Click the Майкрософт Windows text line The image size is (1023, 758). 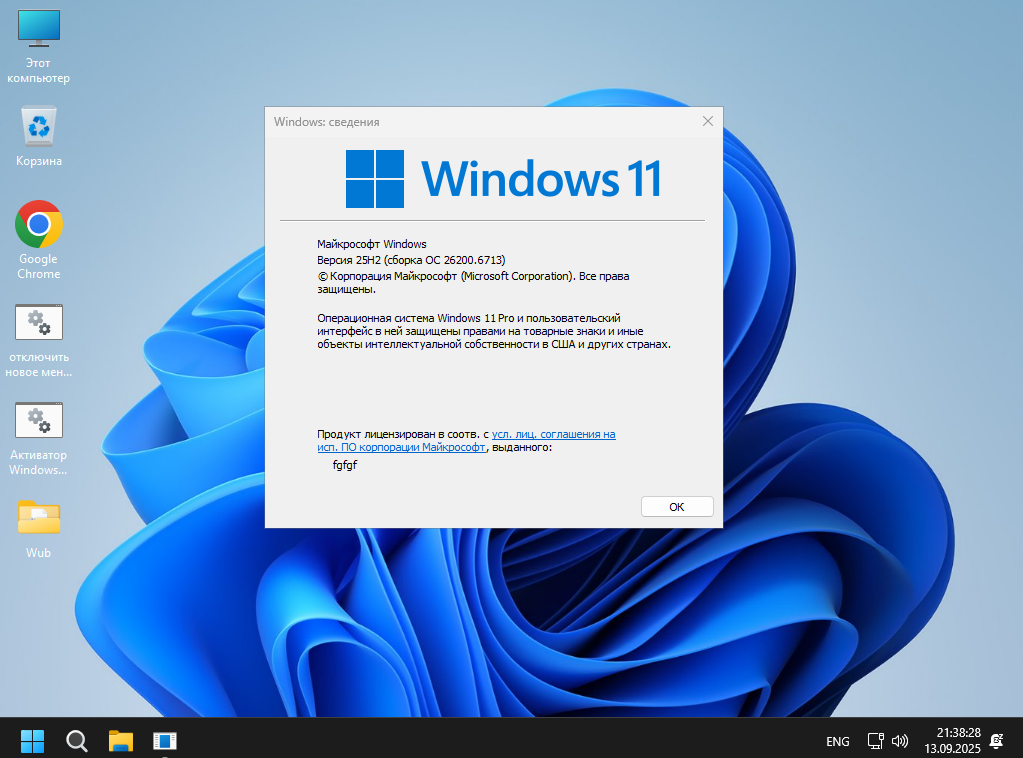click(372, 244)
